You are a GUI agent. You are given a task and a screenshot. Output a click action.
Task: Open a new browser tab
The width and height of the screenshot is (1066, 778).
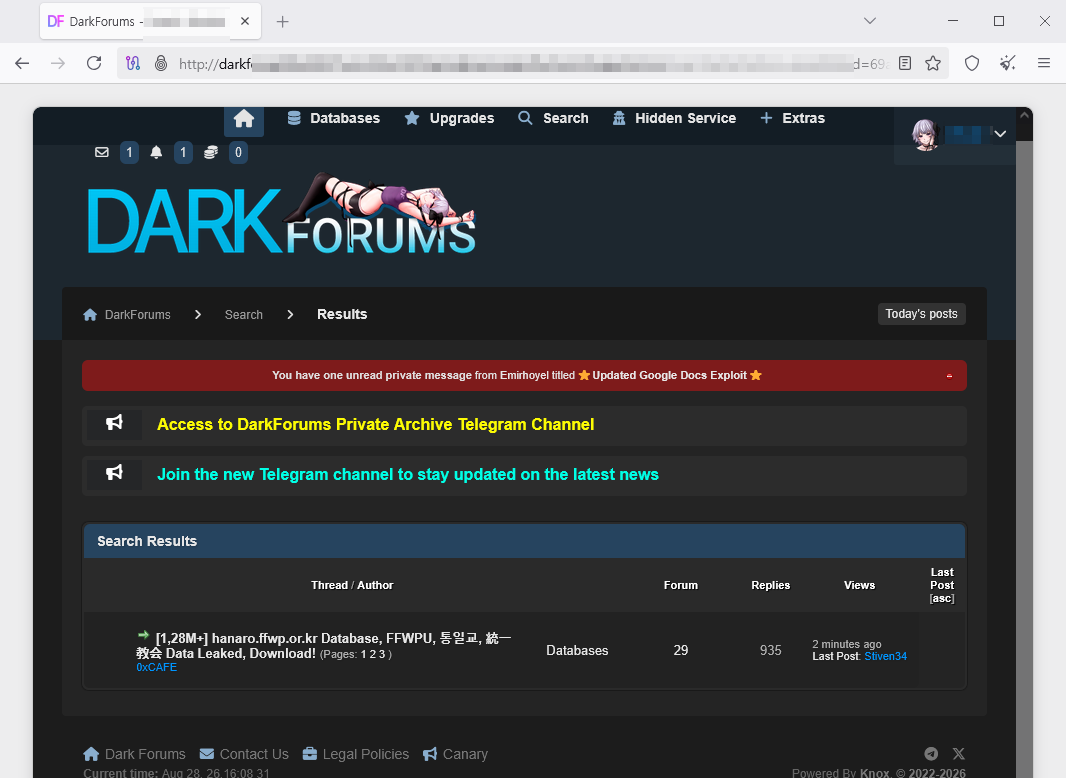(283, 22)
